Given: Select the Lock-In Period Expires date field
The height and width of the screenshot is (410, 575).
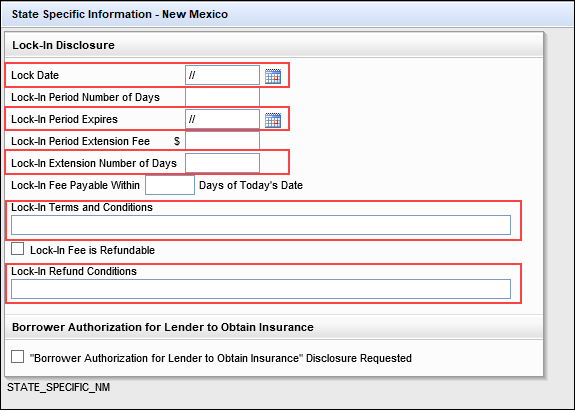Looking at the screenshot, I should point(222,119).
